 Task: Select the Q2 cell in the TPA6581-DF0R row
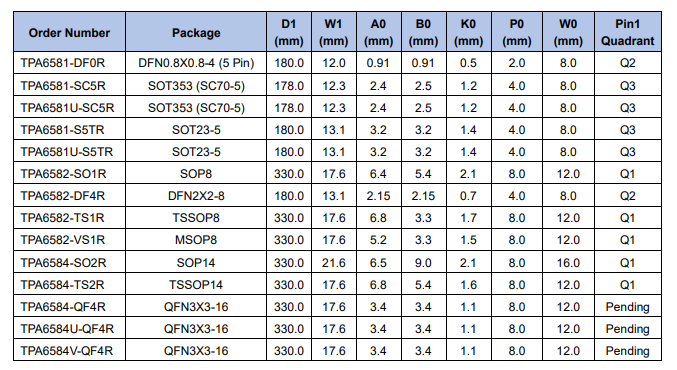(627, 63)
